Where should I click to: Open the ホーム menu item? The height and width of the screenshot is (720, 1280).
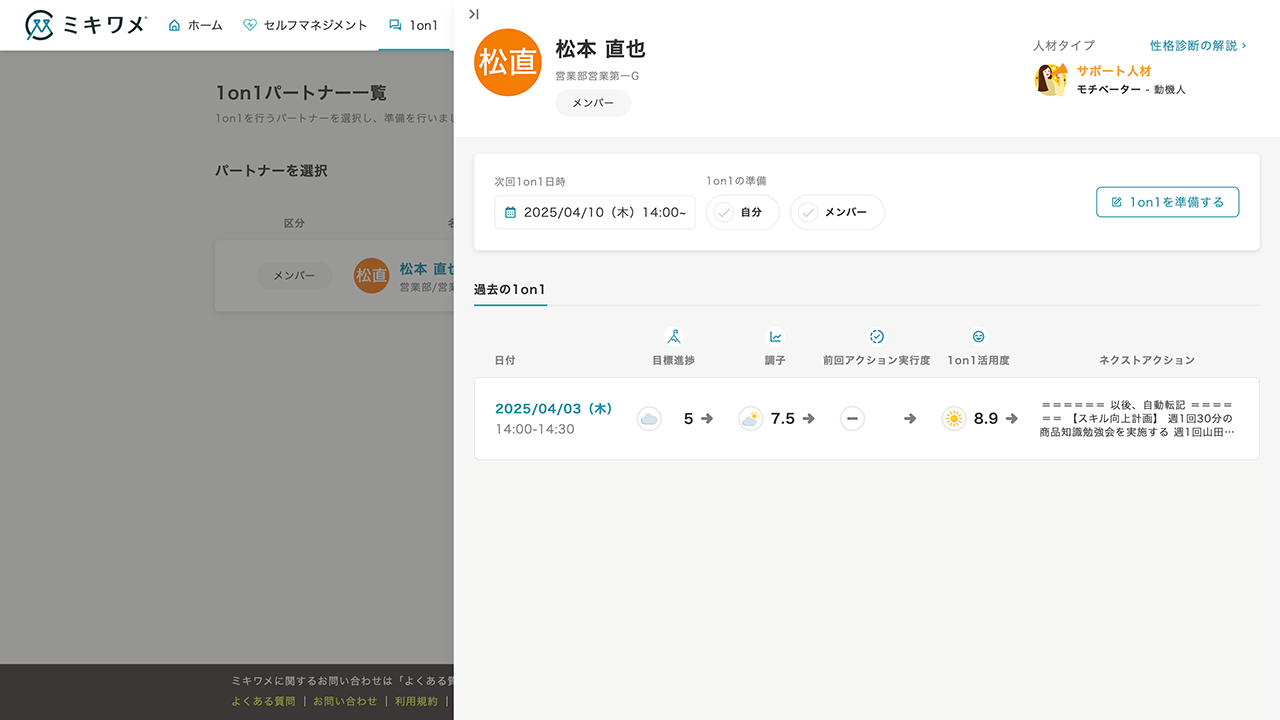click(x=195, y=25)
